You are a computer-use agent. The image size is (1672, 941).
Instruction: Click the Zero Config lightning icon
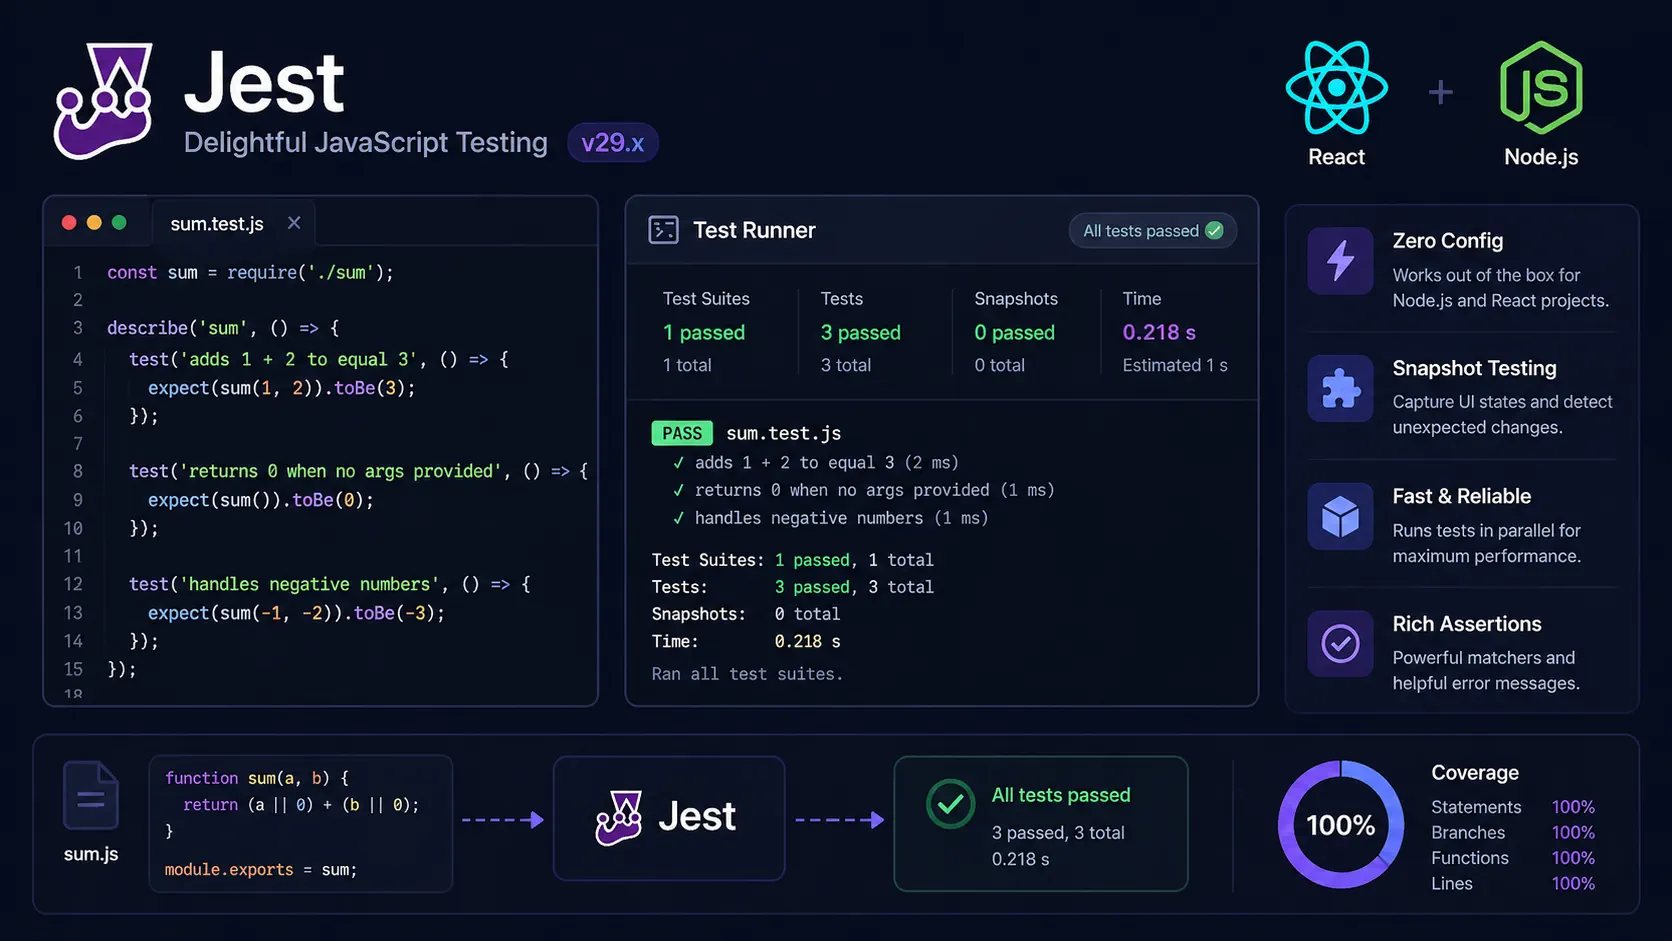1339,261
